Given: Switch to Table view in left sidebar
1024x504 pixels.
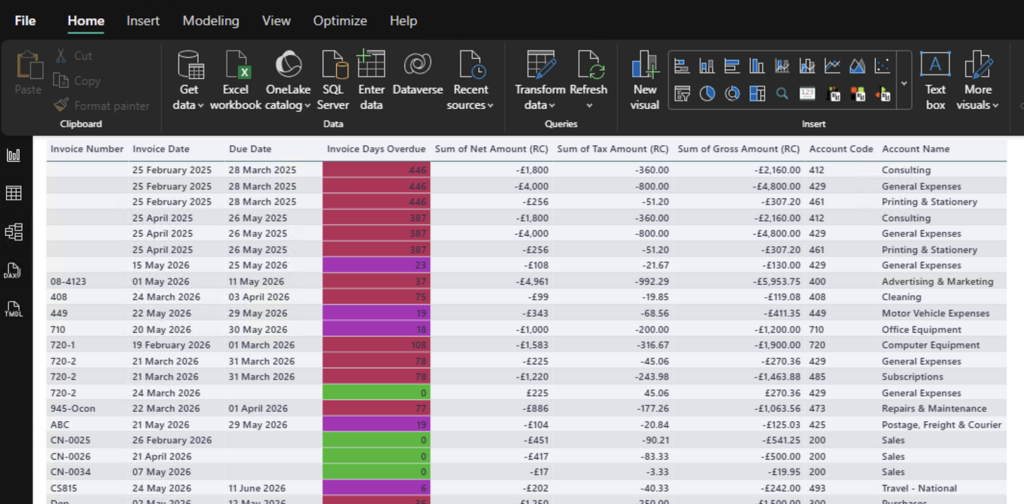Looking at the screenshot, I should point(14,193).
